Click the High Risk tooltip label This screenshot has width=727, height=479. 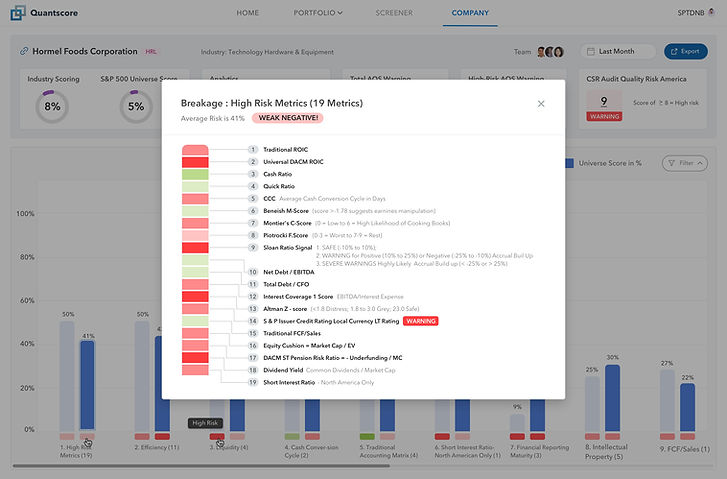[x=205, y=423]
